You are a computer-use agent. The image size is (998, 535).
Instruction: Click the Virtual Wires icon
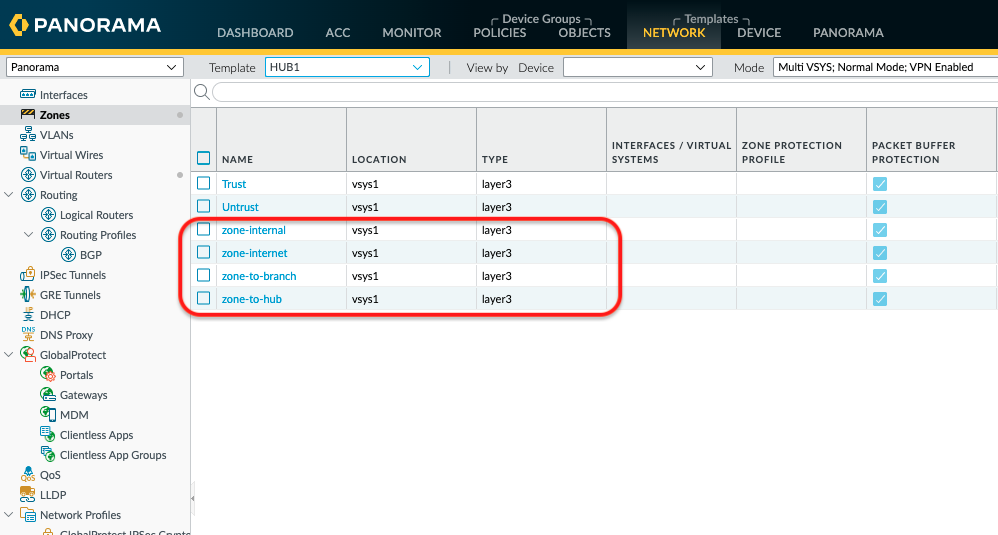coord(28,154)
